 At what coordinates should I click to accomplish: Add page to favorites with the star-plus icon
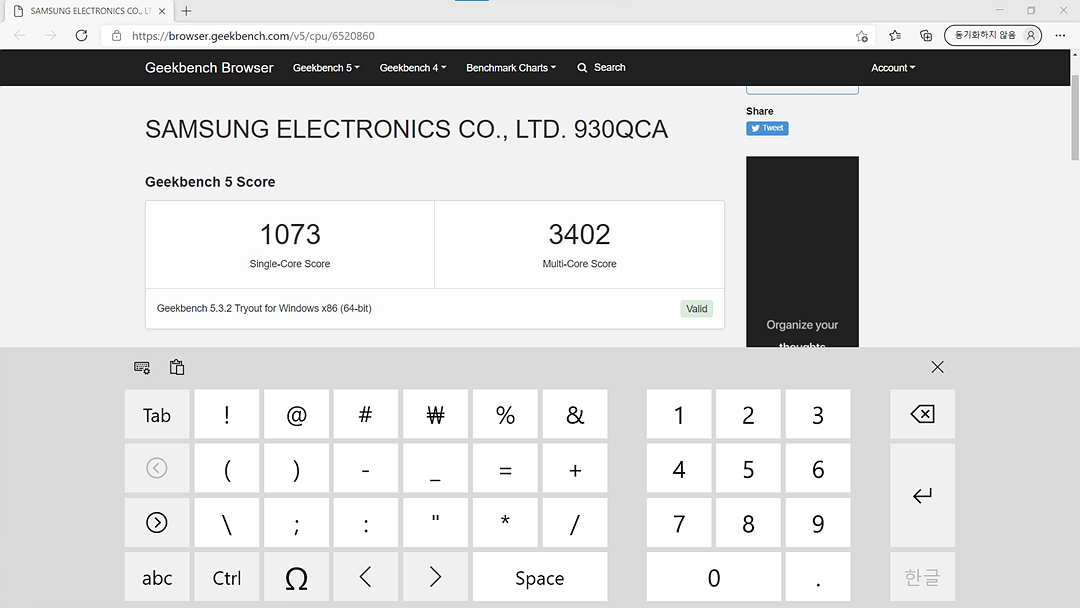pyautogui.click(x=862, y=36)
